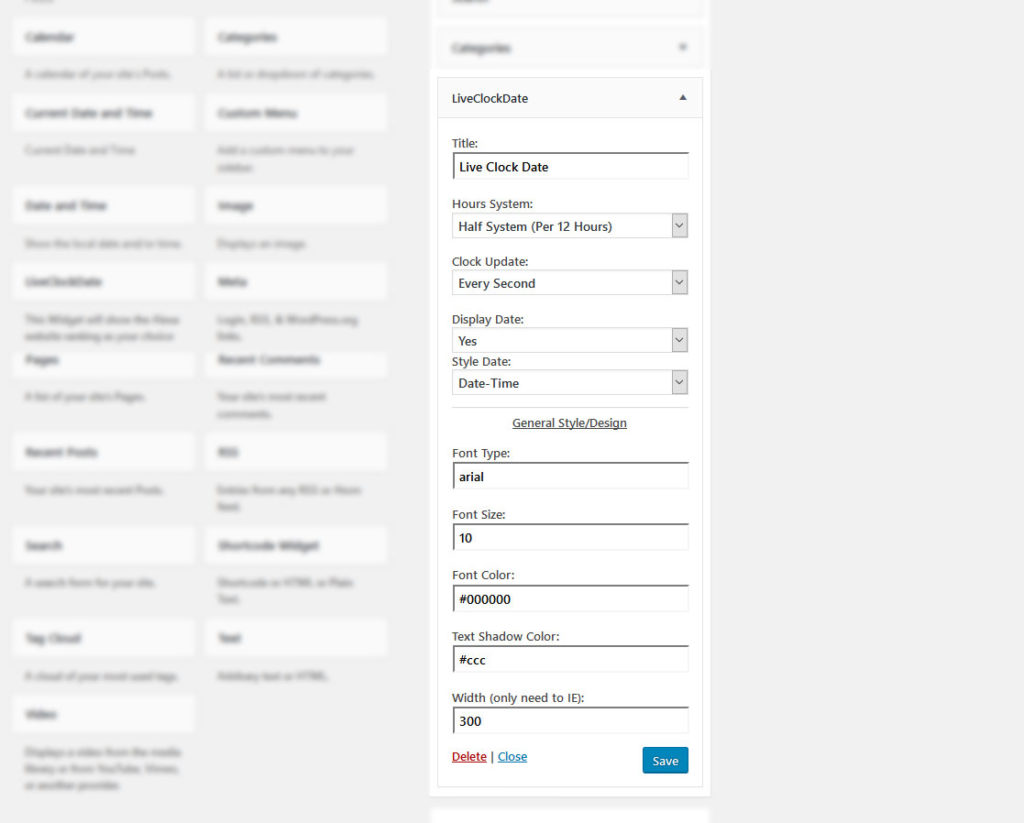This screenshot has width=1024, height=823.
Task: Open the Hours System dropdown
Action: click(x=570, y=226)
